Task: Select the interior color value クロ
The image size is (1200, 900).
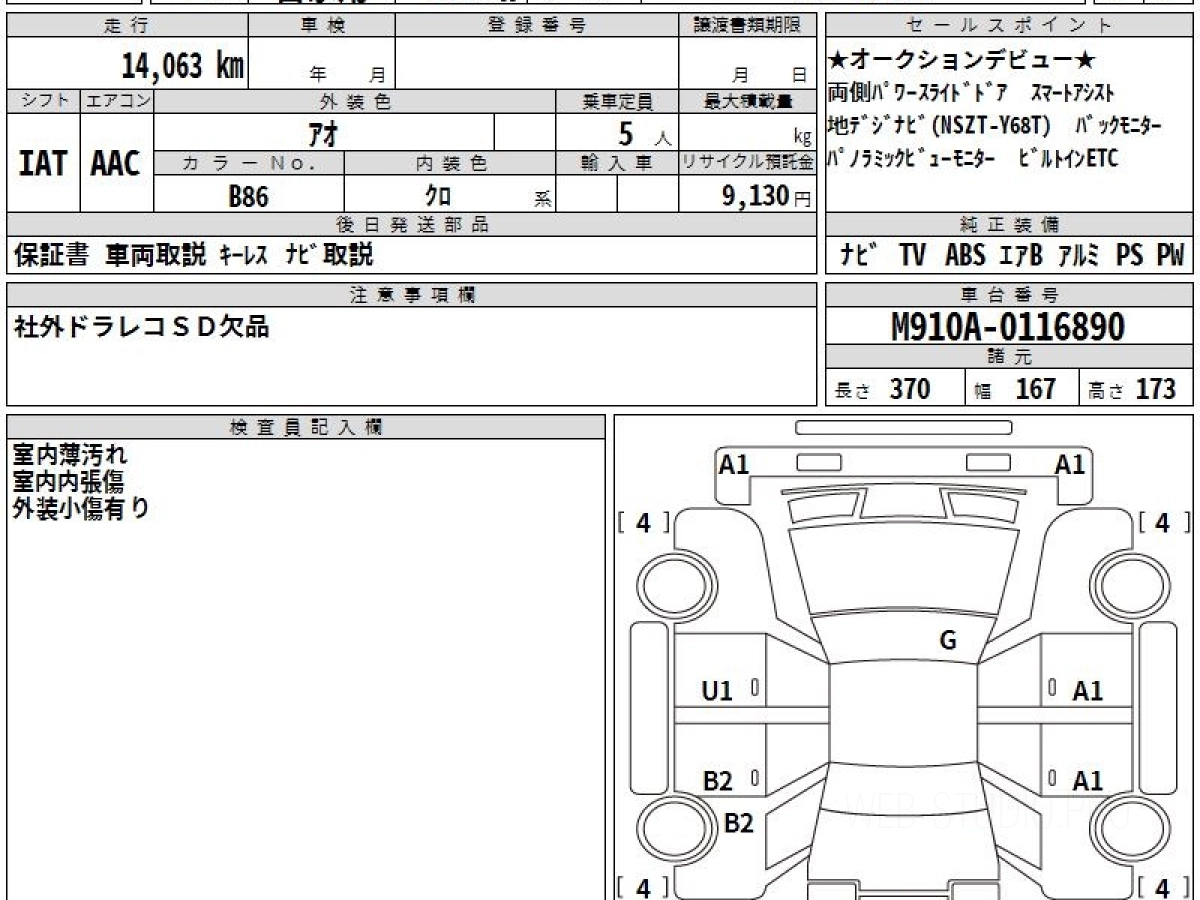Action: pos(438,196)
